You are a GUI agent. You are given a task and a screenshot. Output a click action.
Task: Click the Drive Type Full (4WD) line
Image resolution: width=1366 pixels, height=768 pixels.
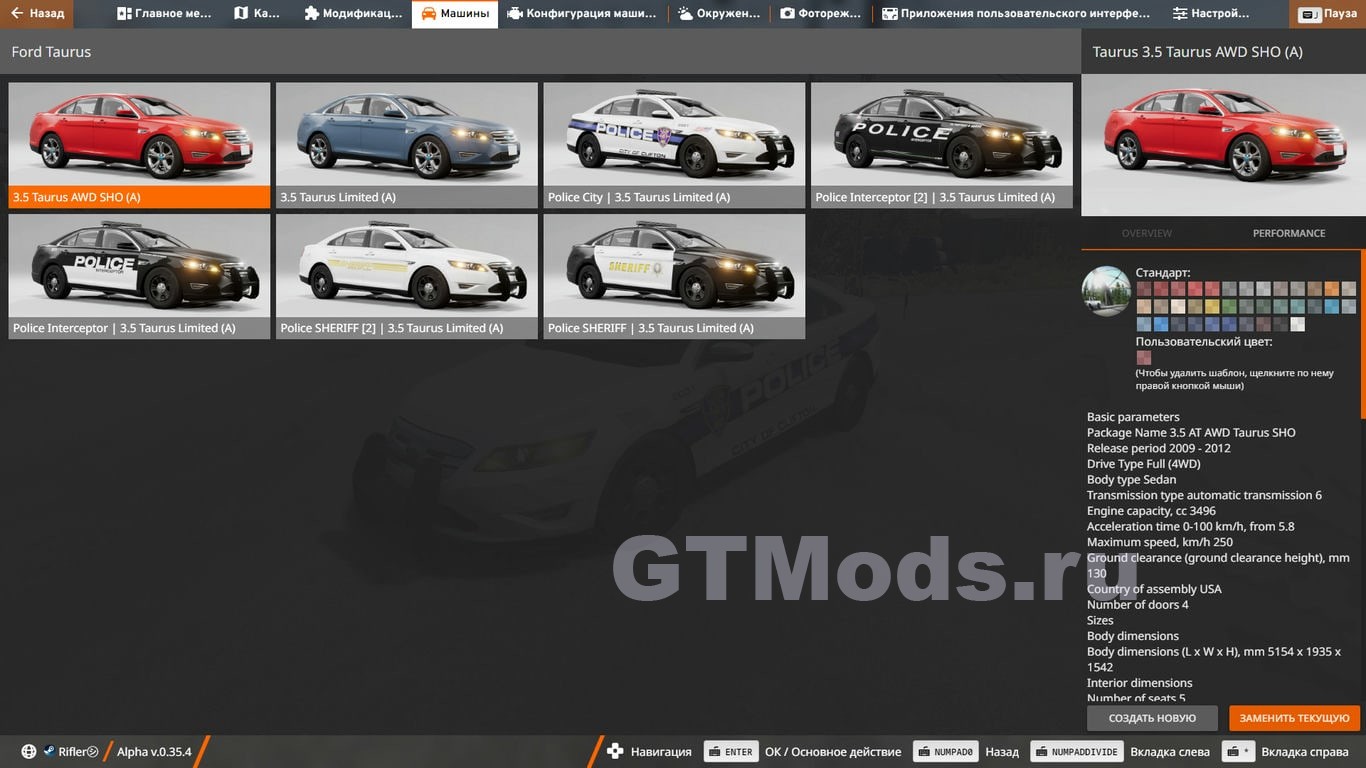(x=1144, y=464)
